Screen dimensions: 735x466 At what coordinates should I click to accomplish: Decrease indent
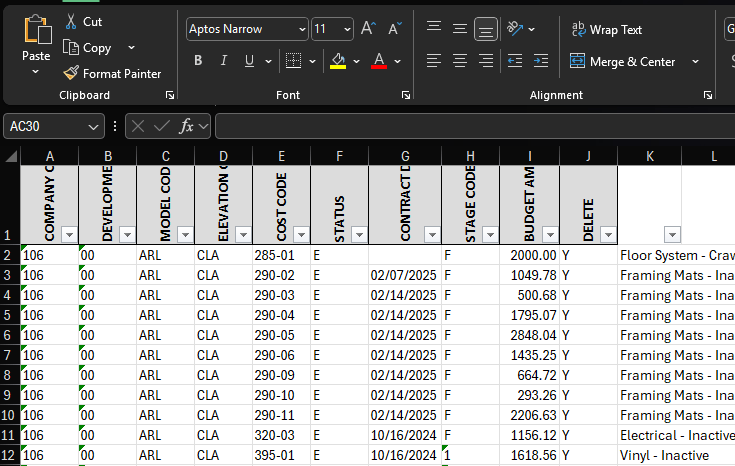(x=515, y=61)
